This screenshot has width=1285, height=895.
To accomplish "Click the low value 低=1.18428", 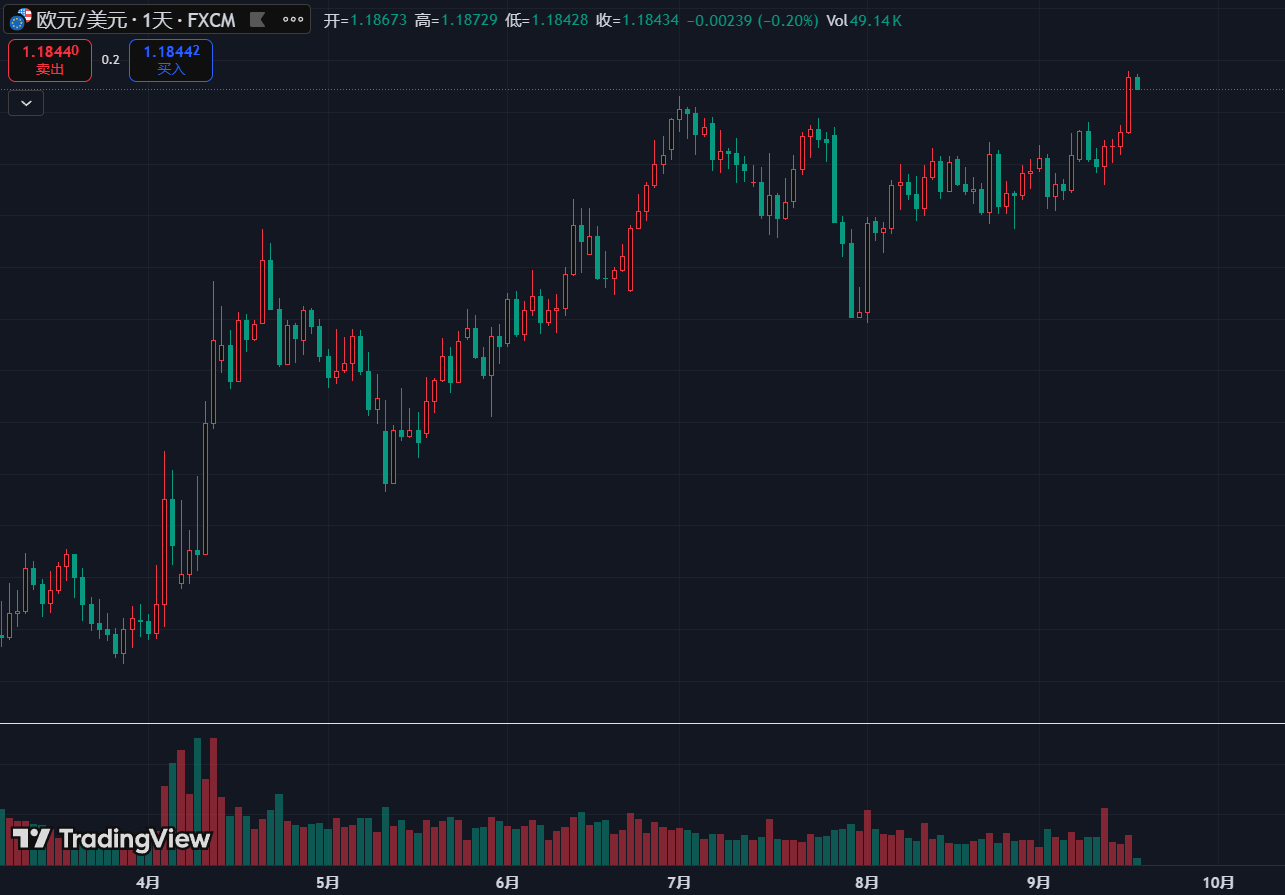I will [547, 20].
